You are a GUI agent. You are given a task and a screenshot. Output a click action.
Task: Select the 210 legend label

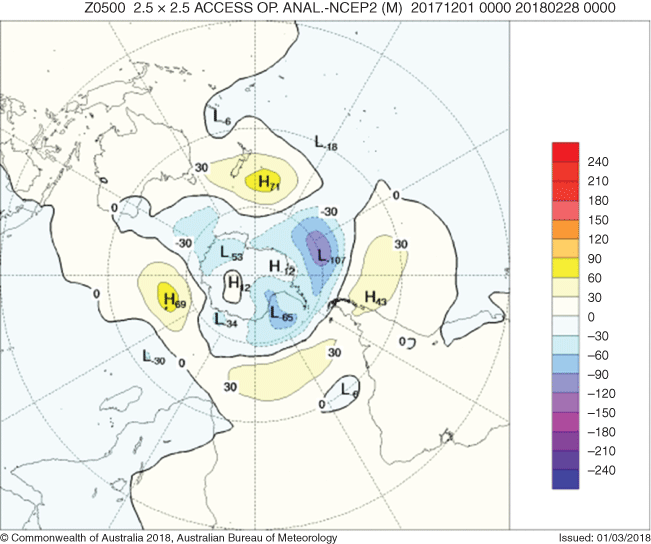point(598,181)
